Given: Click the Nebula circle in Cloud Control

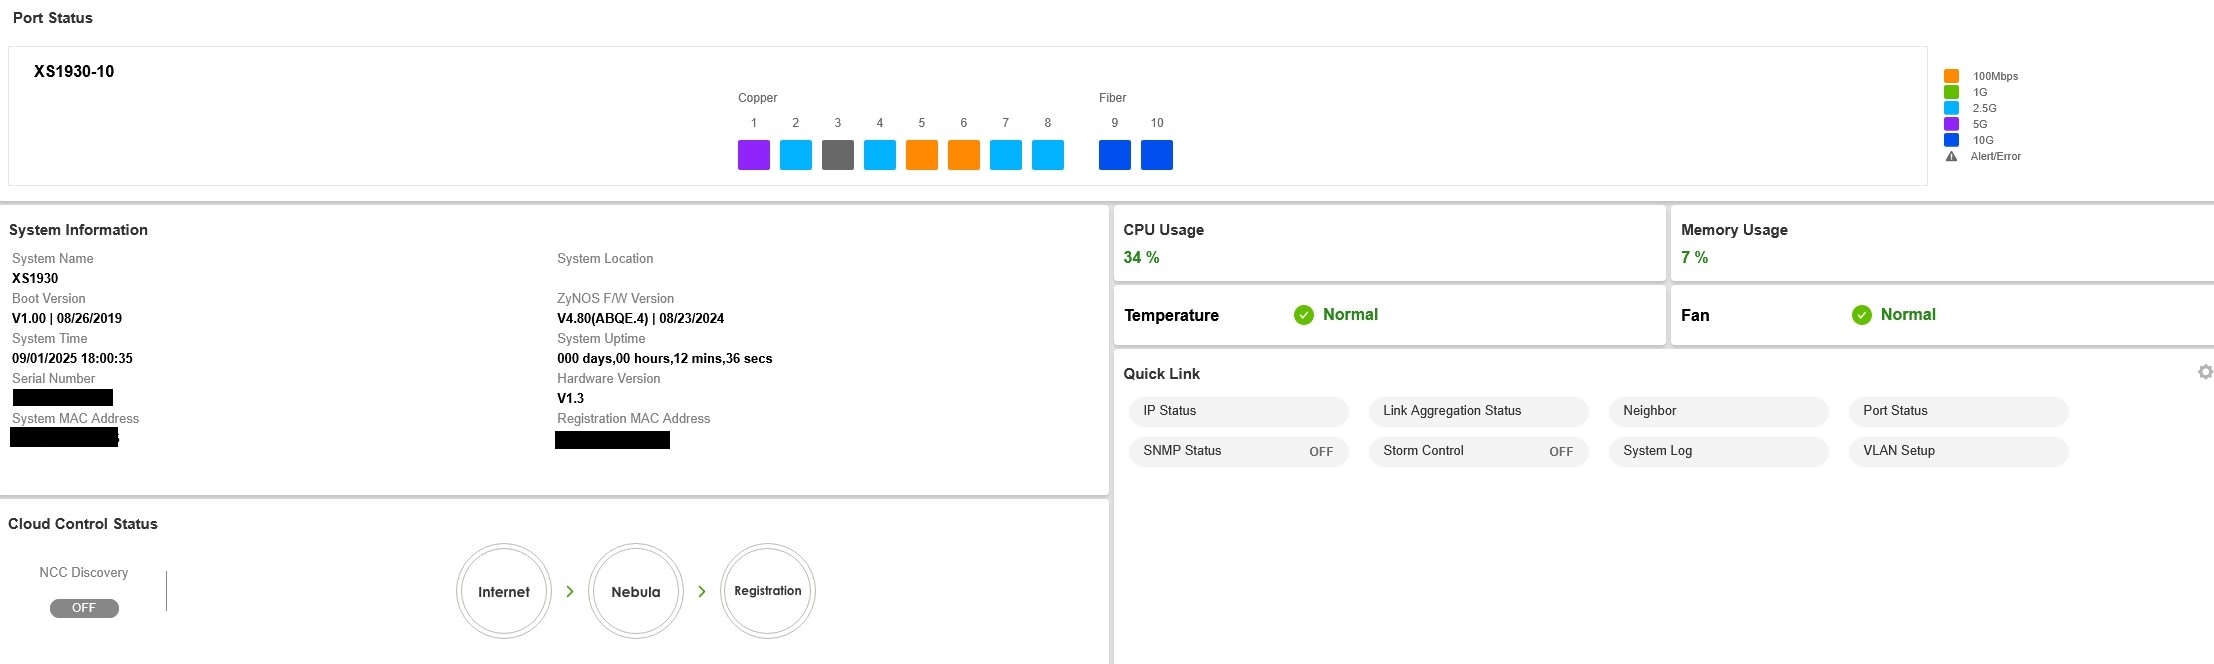Looking at the screenshot, I should (636, 591).
